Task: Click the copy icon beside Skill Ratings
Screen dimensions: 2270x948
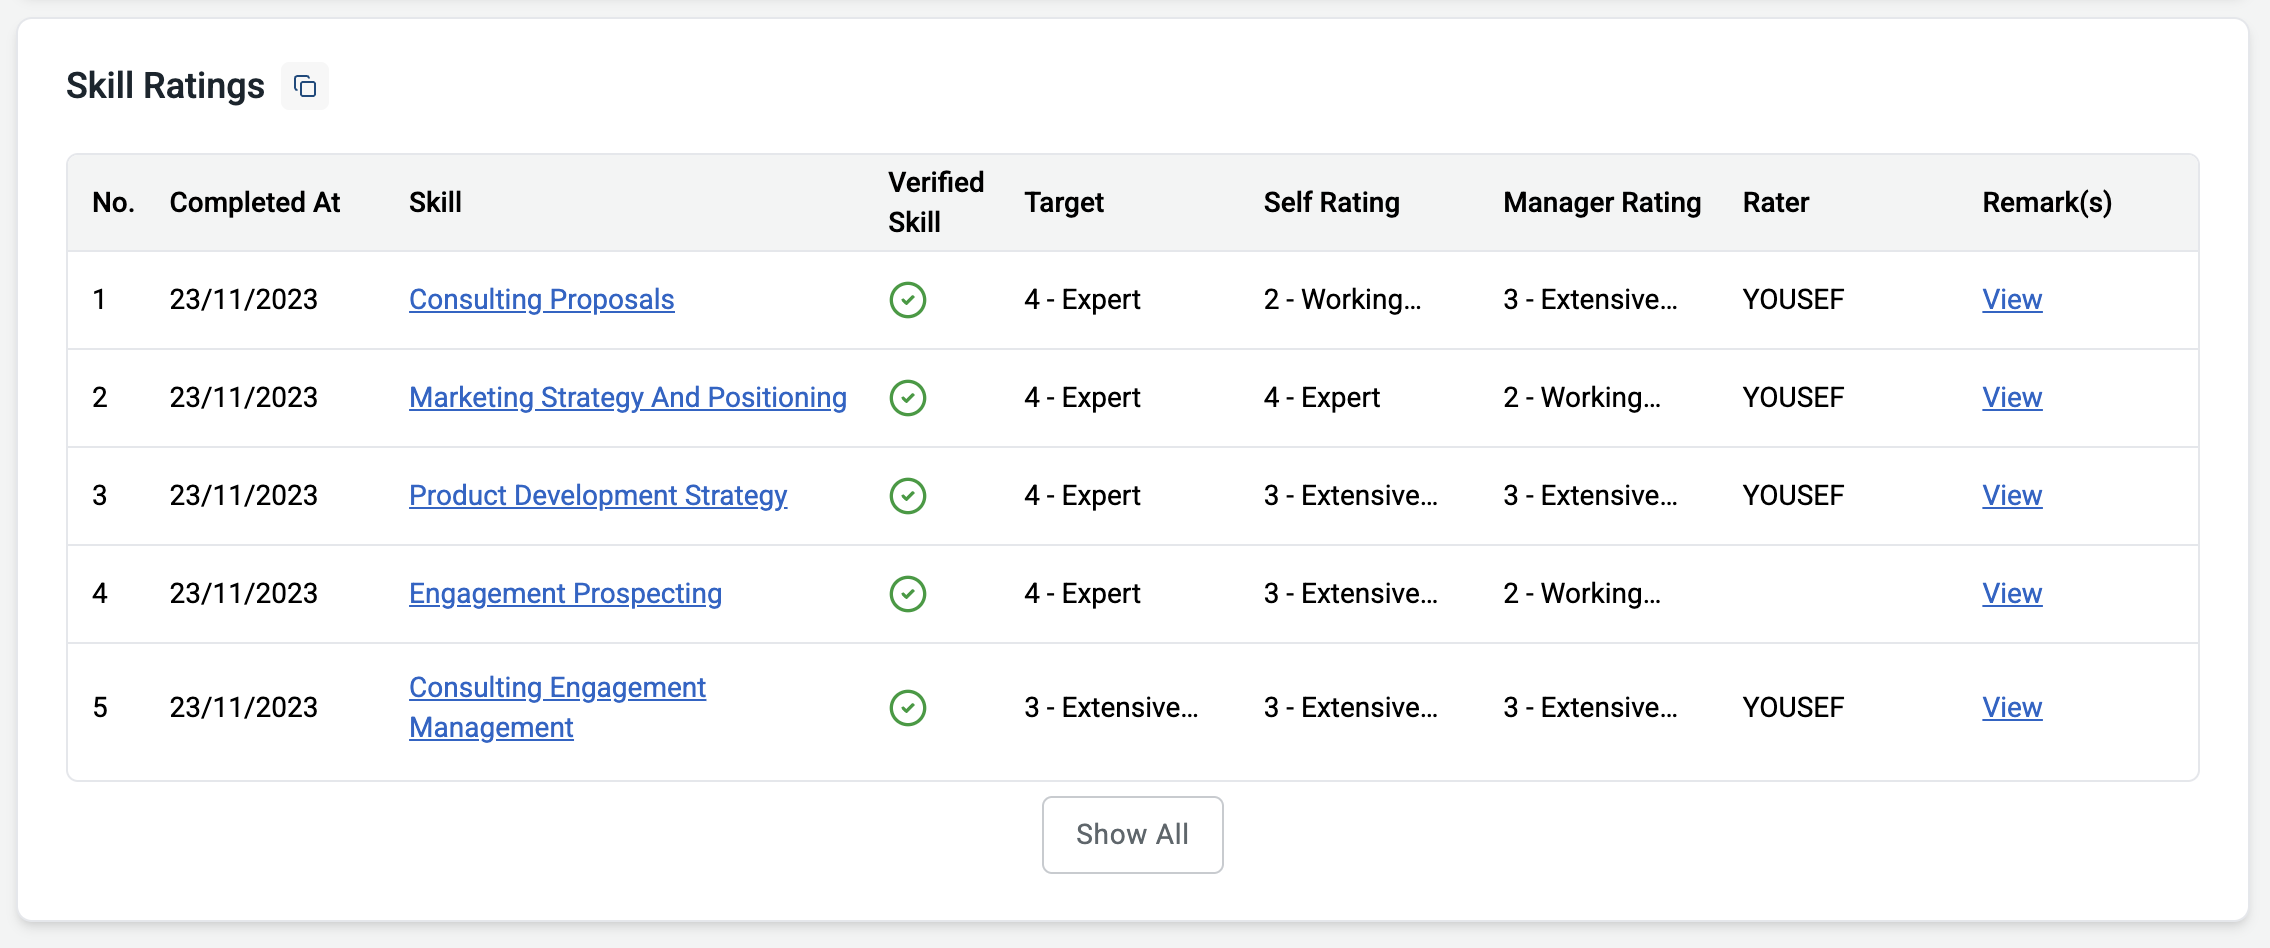Action: click(305, 87)
